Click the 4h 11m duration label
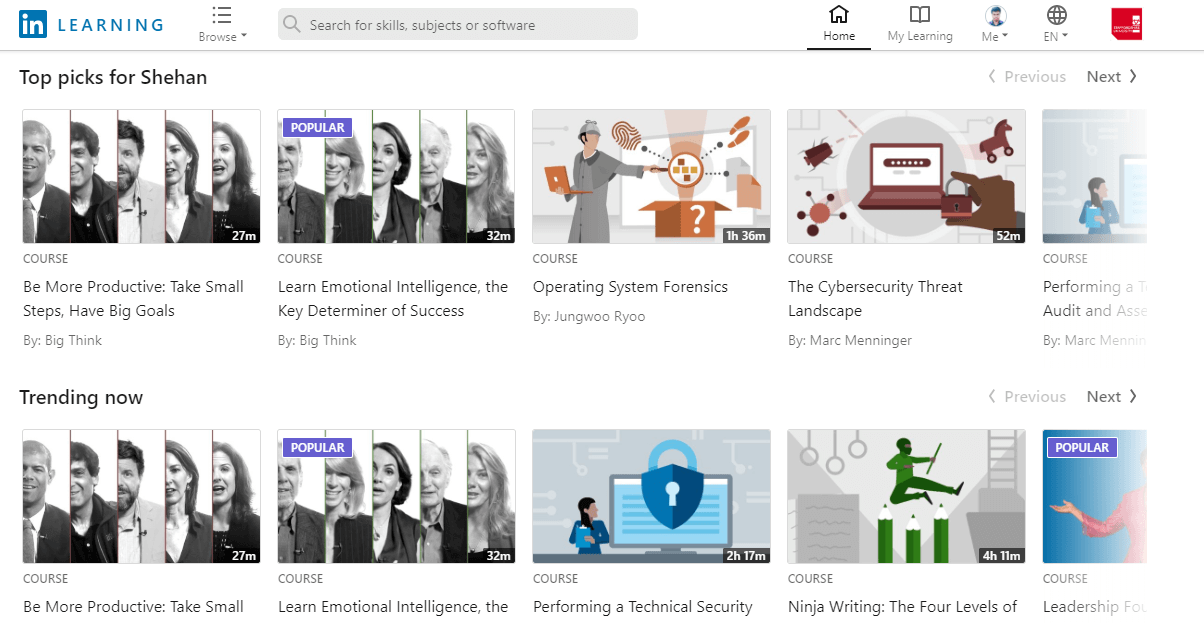1204x623 pixels. coord(1002,556)
